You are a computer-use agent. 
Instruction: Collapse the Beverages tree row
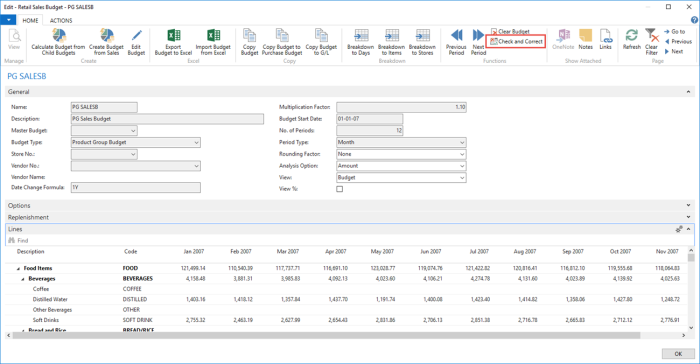[x=23, y=279]
